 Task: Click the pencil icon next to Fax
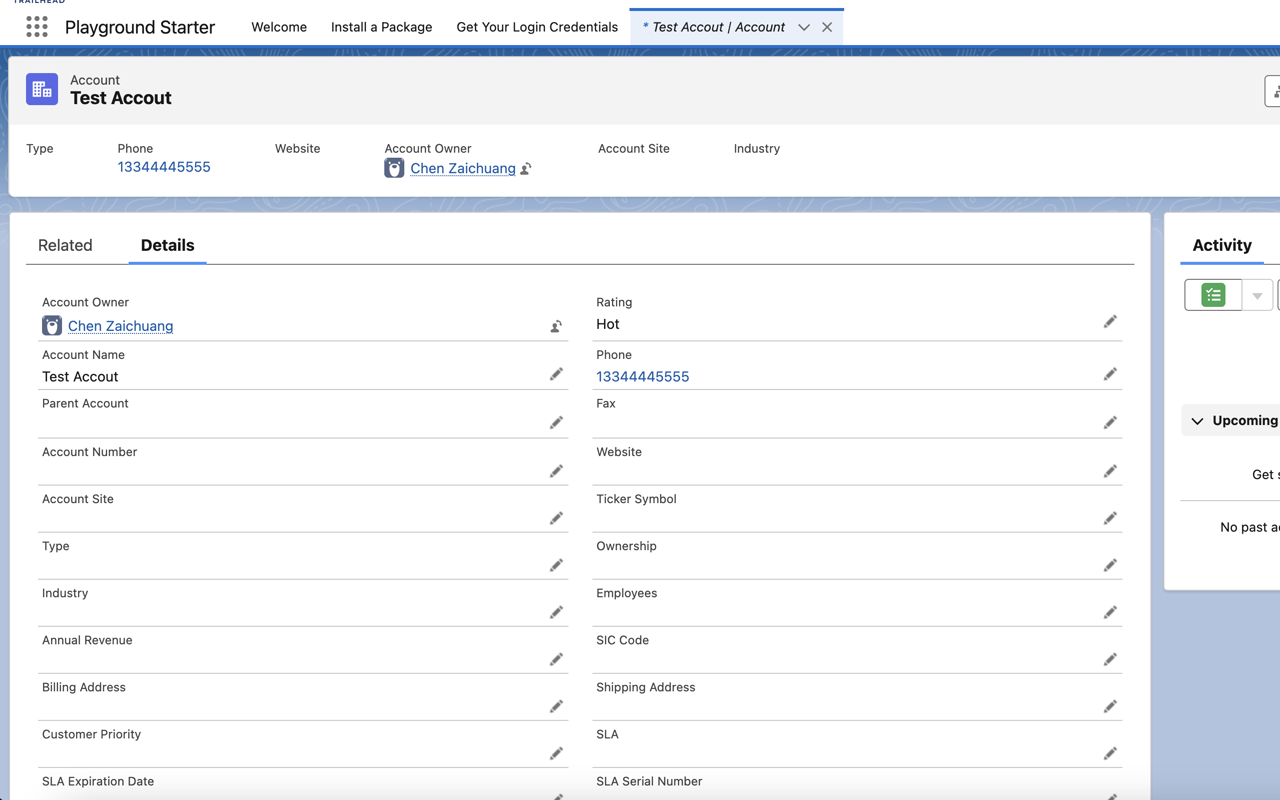[x=1110, y=422]
